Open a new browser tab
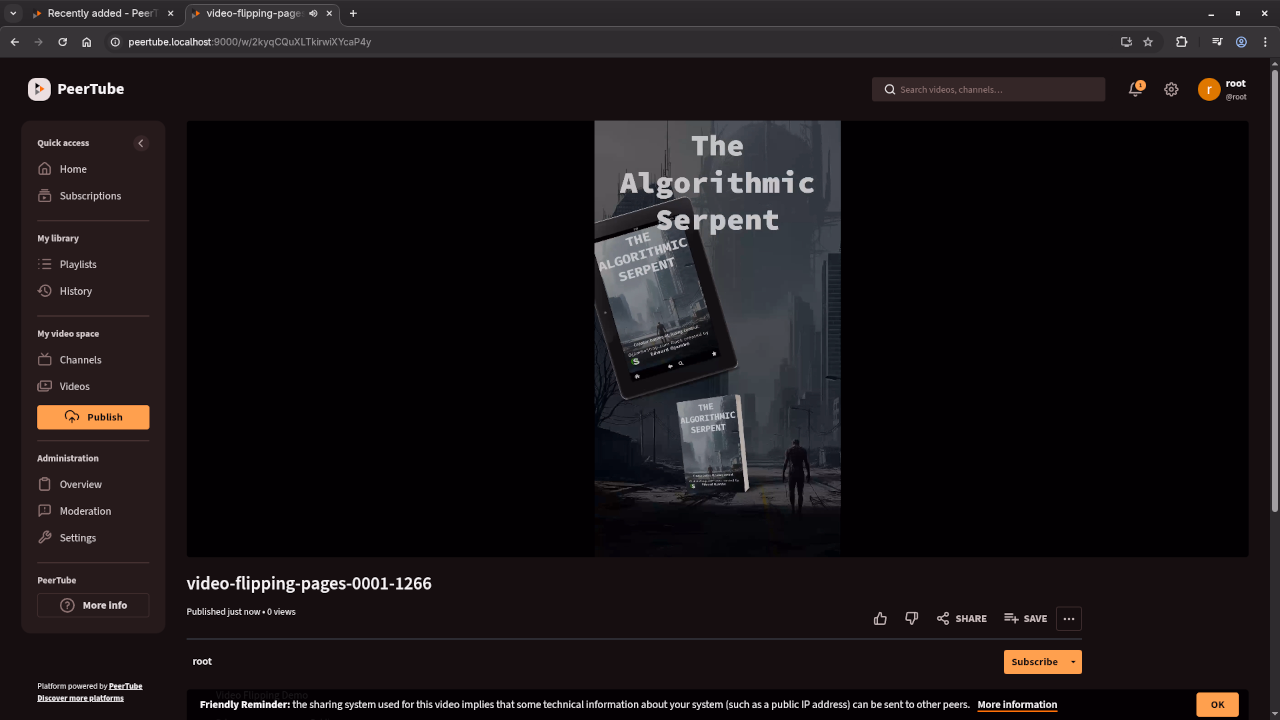The height and width of the screenshot is (720, 1280). 353,14
